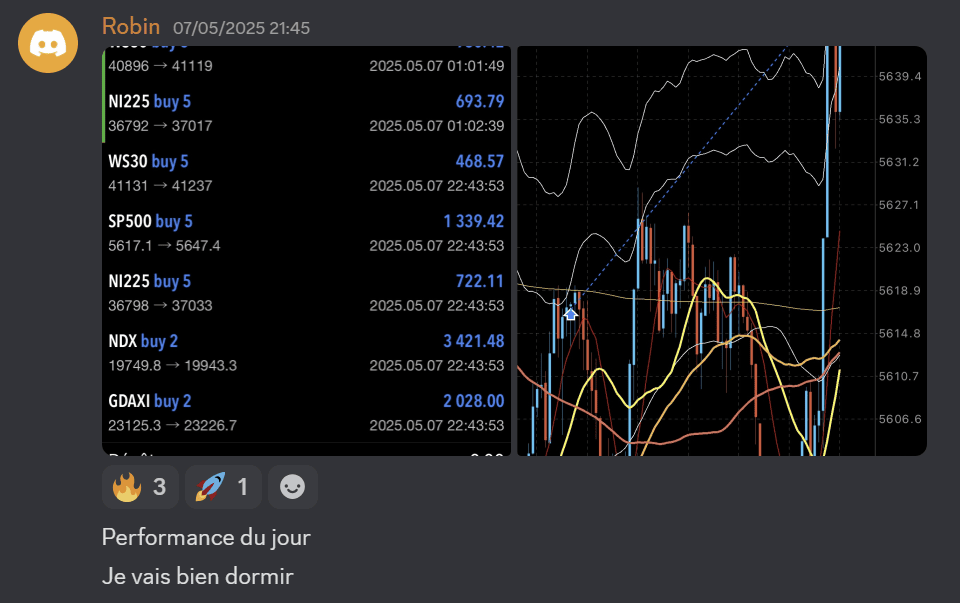Click the price range 40896 → 41119
This screenshot has width=960, height=603.
tap(160, 66)
